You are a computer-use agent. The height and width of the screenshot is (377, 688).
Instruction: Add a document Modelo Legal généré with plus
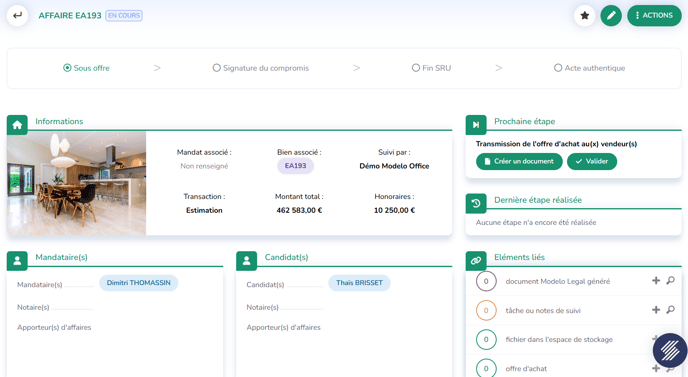(x=656, y=280)
